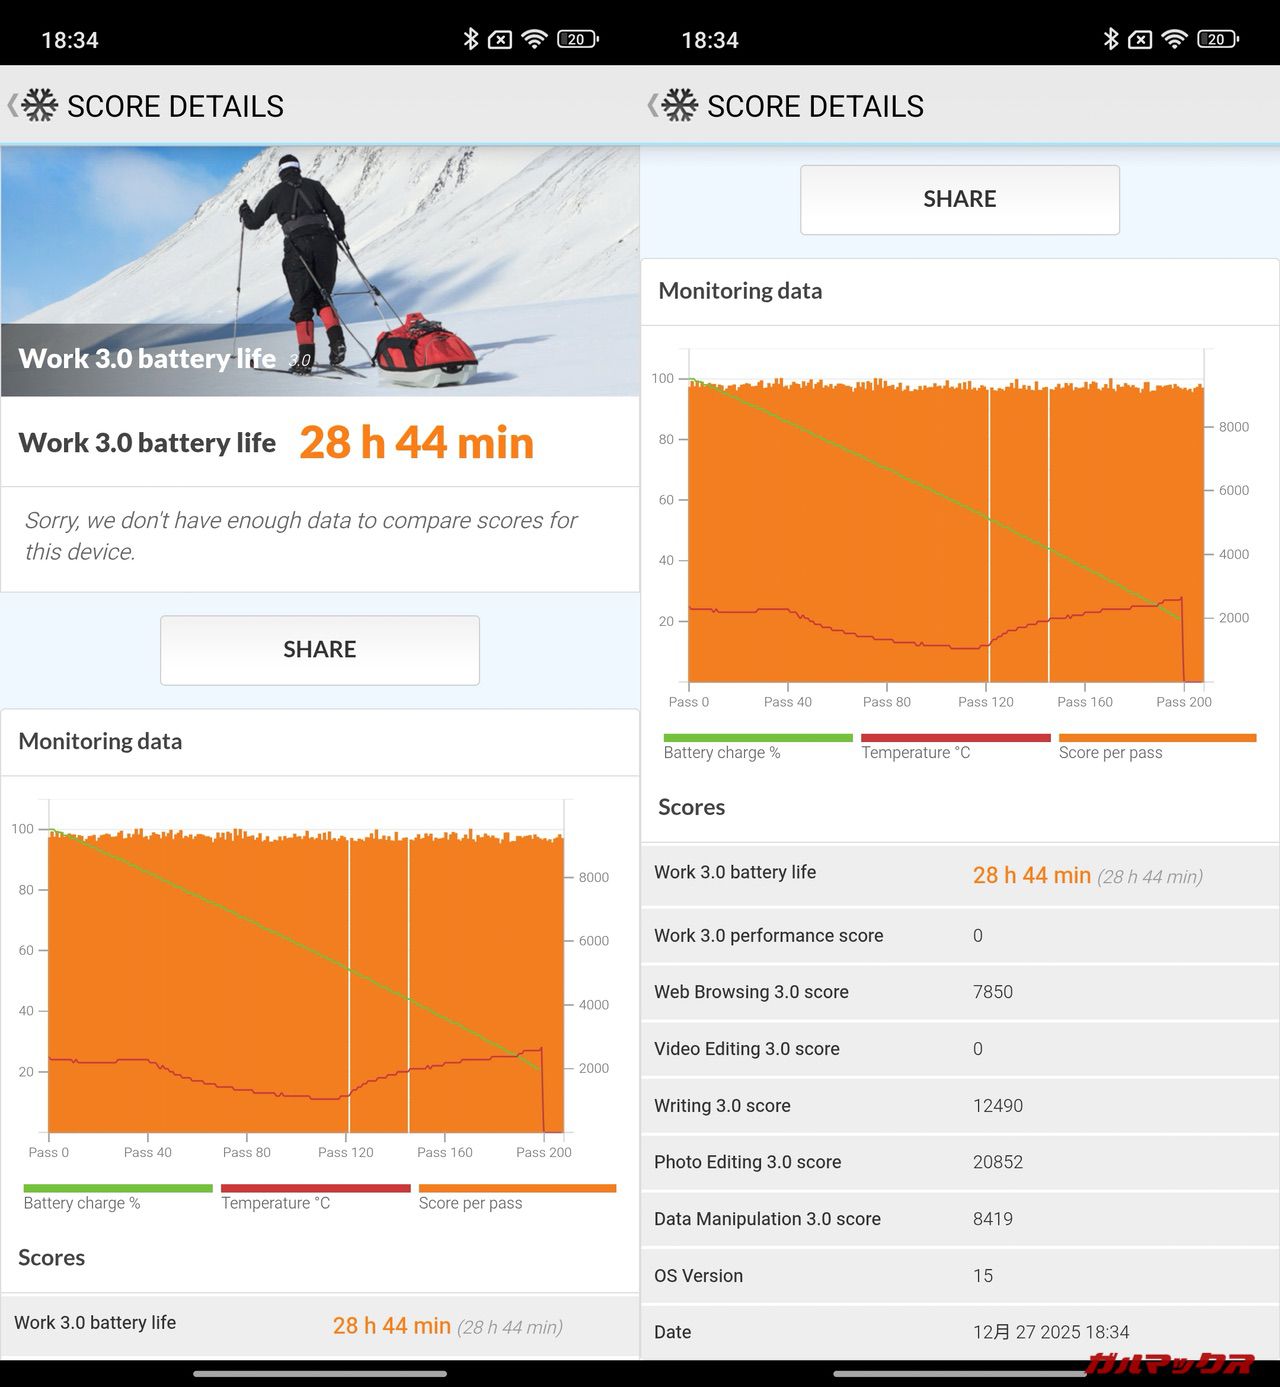Tap the snowflake logo in right header
Viewport: 1280px width, 1387px height.
tap(680, 105)
